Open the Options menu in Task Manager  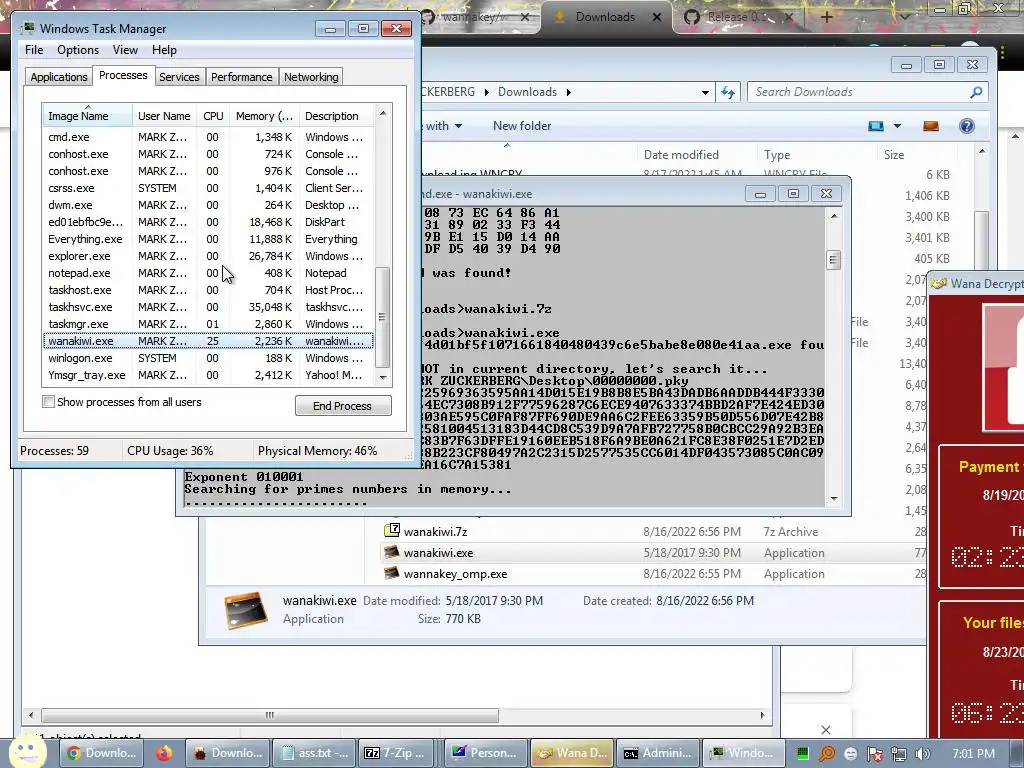click(x=78, y=50)
